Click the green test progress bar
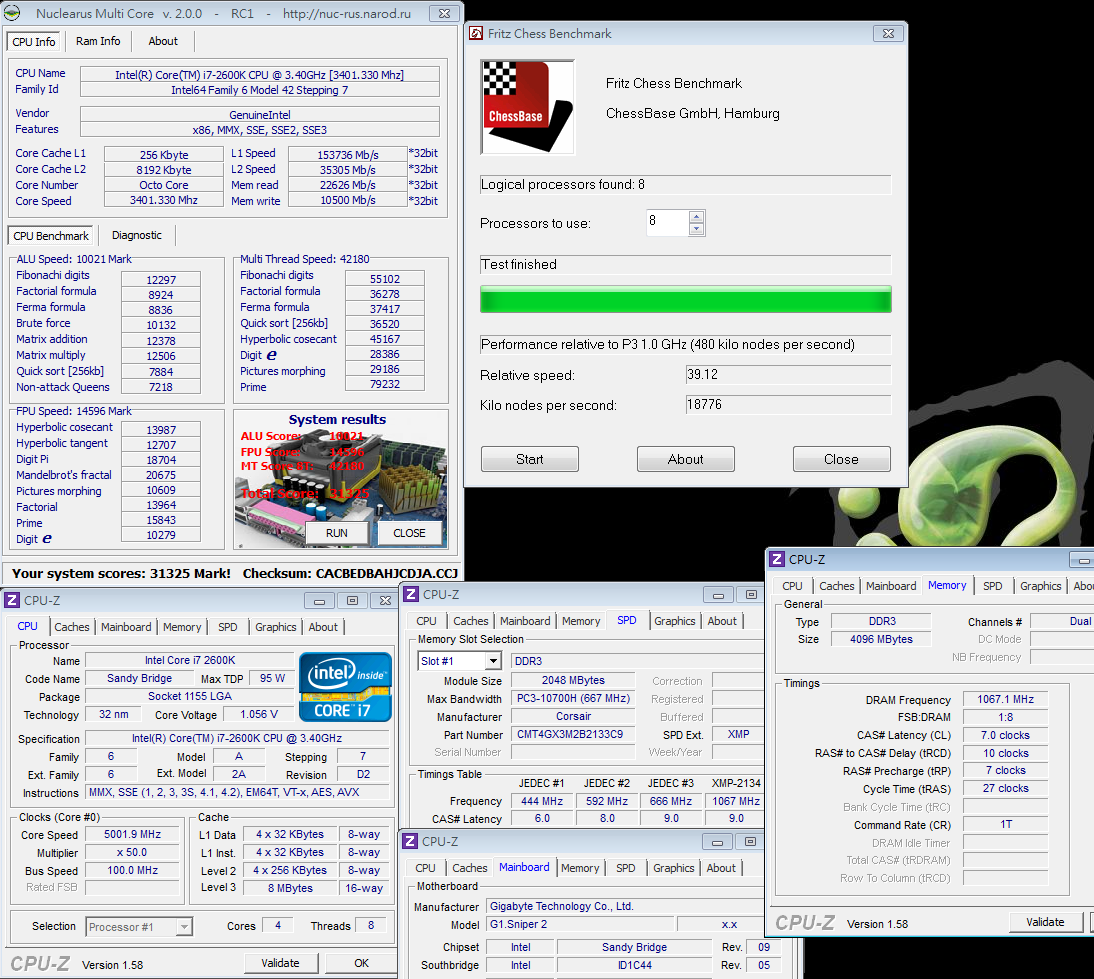The height and width of the screenshot is (979, 1094). pos(685,299)
